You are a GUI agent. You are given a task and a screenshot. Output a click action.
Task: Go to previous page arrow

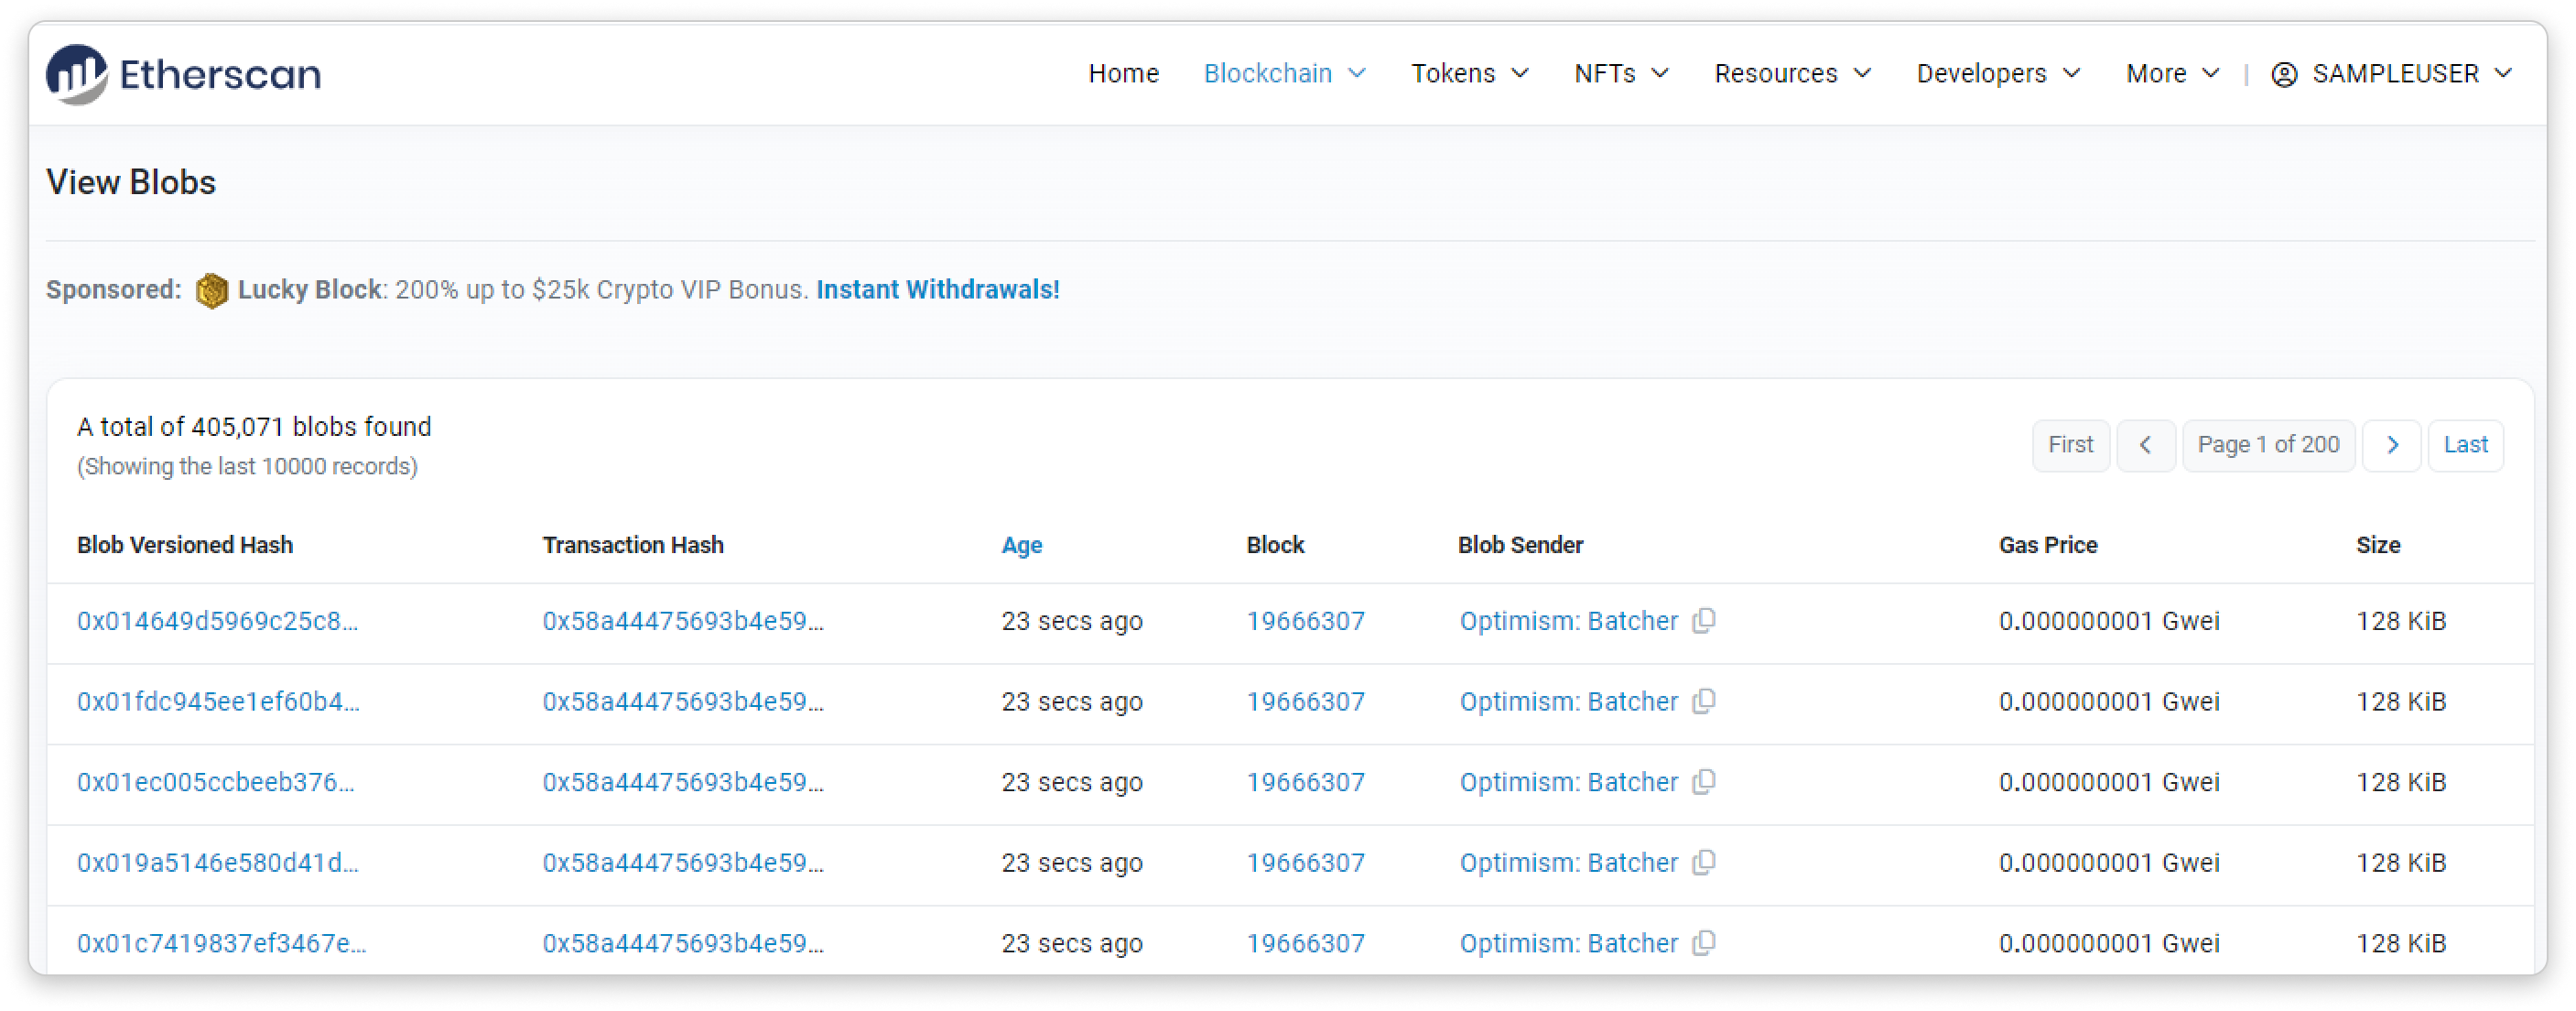[2145, 445]
